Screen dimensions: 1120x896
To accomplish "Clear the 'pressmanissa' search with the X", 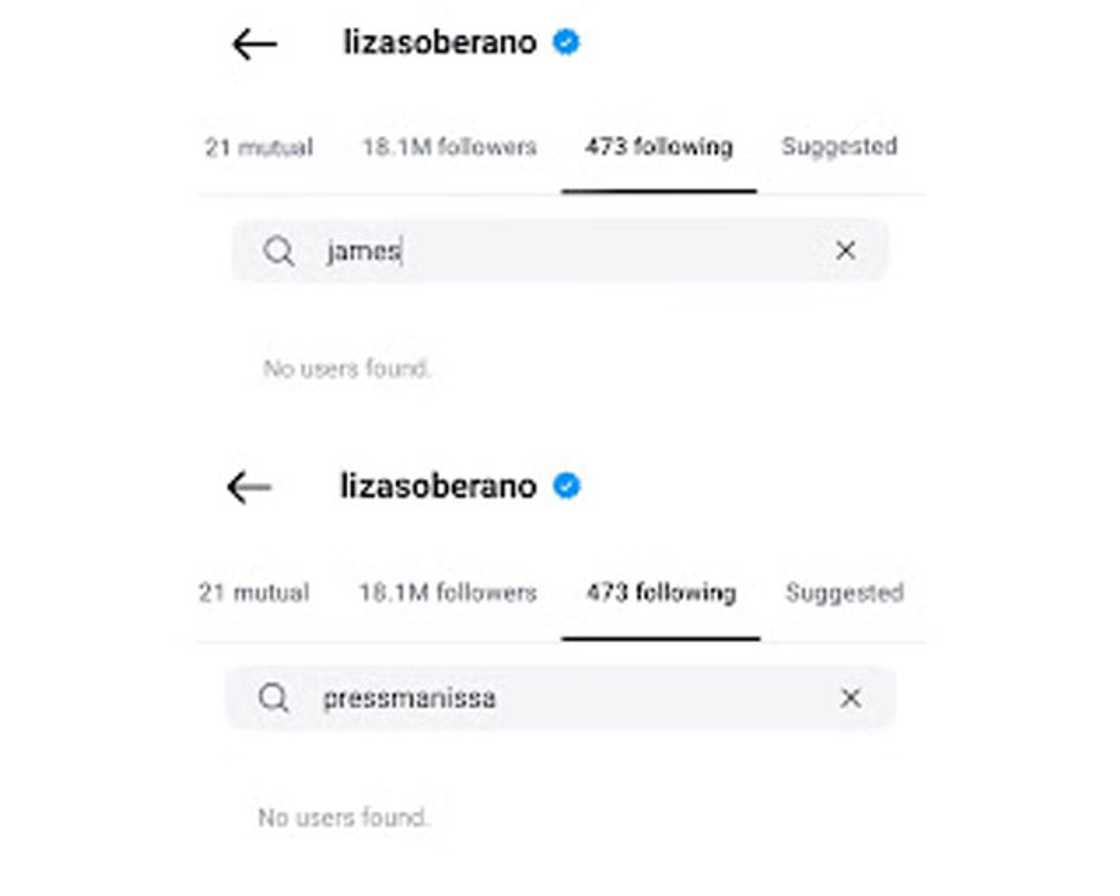I will [x=850, y=698].
